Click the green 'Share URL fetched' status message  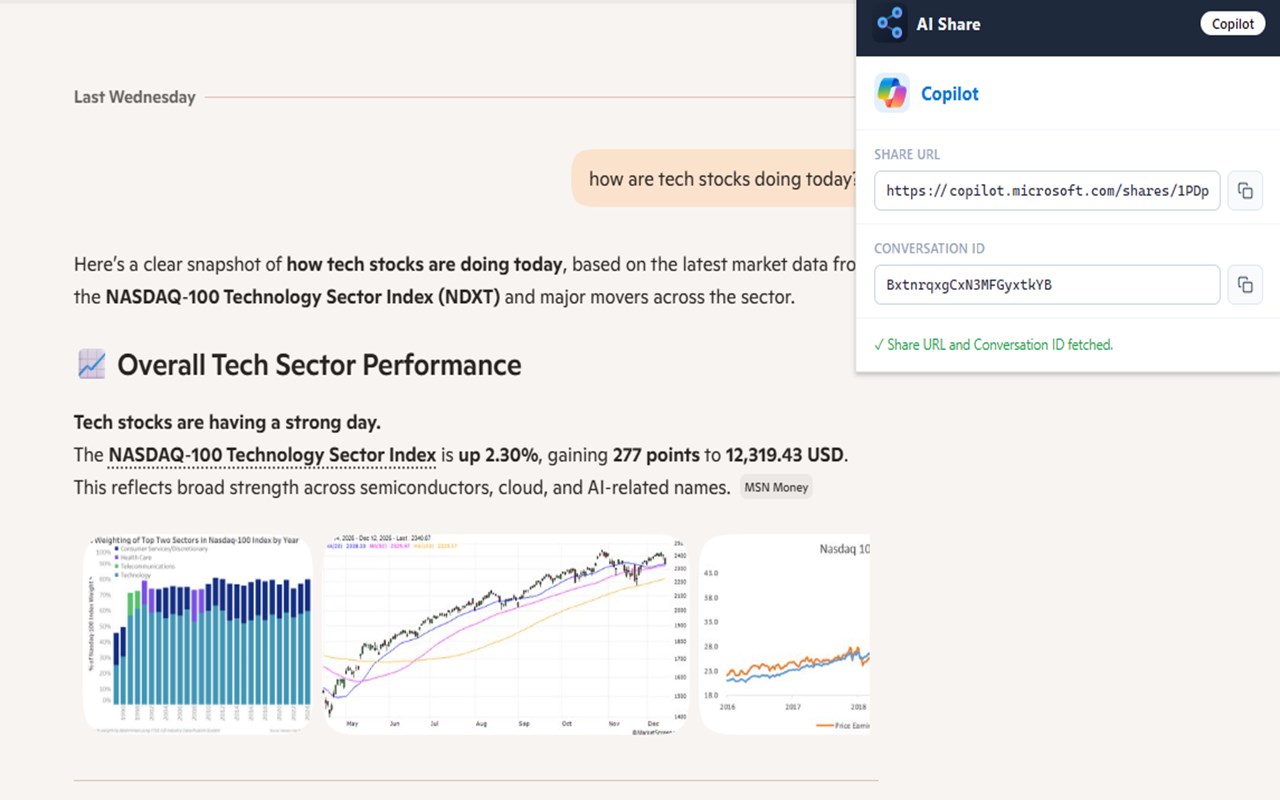(993, 345)
